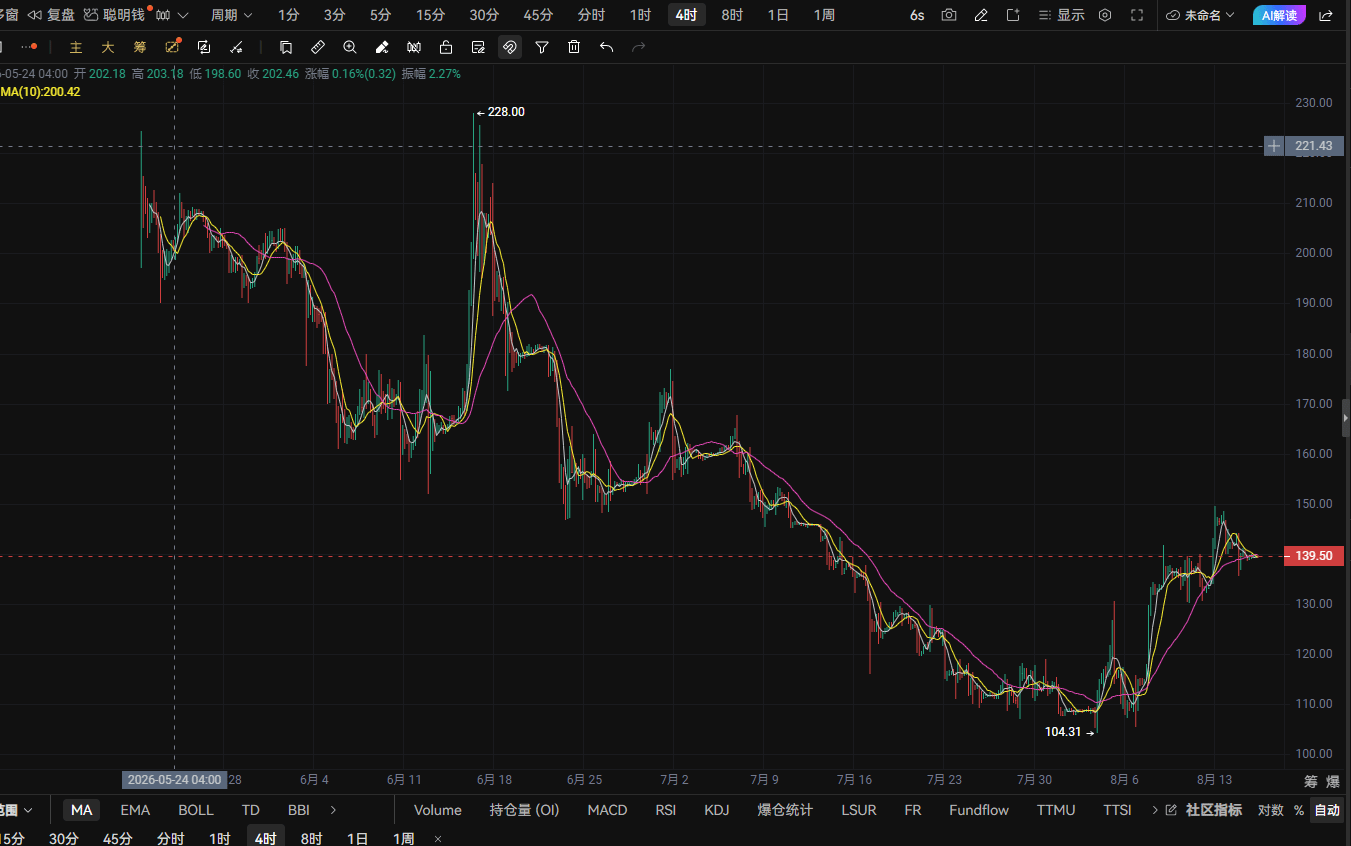Toggle 对数 logarithmic scale
The height and width of the screenshot is (846, 1351).
1270,810
